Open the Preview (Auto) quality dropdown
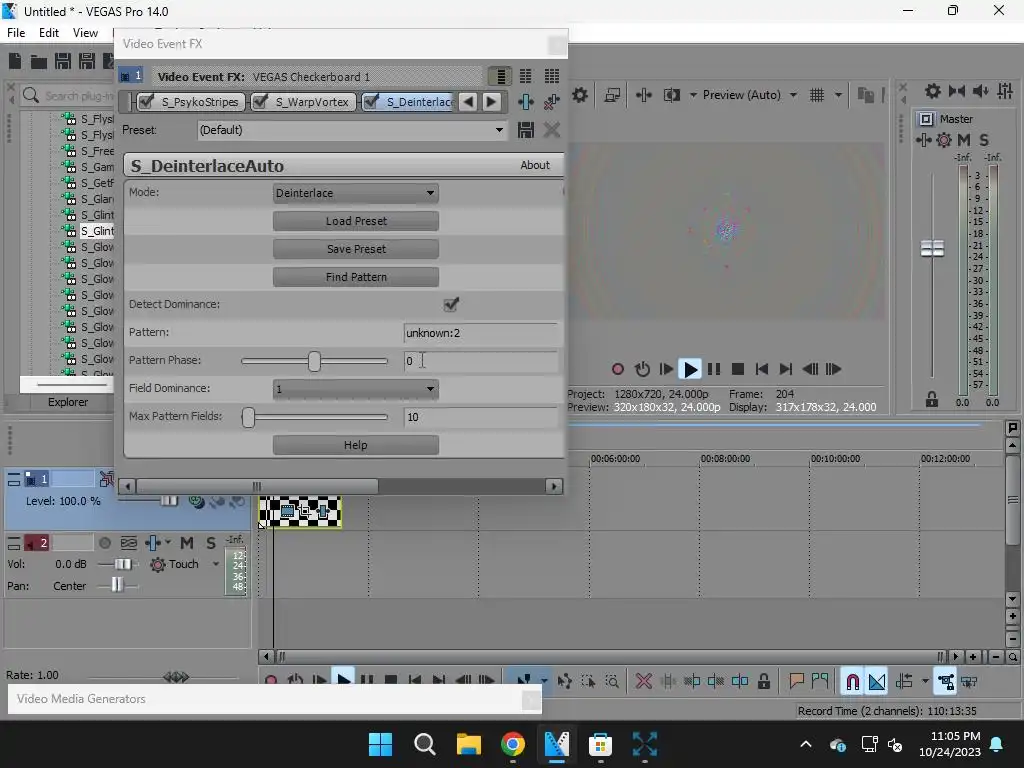 [x=749, y=95]
